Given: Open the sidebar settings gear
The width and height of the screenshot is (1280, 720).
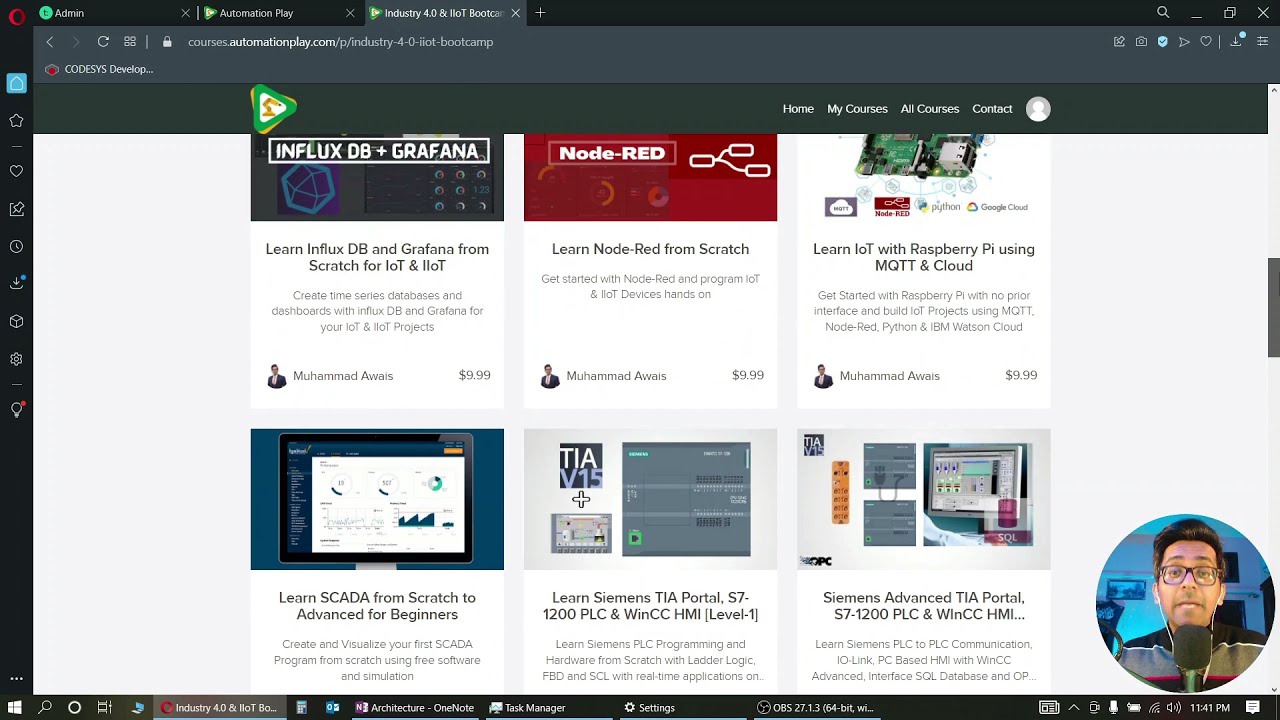Looking at the screenshot, I should coord(16,359).
